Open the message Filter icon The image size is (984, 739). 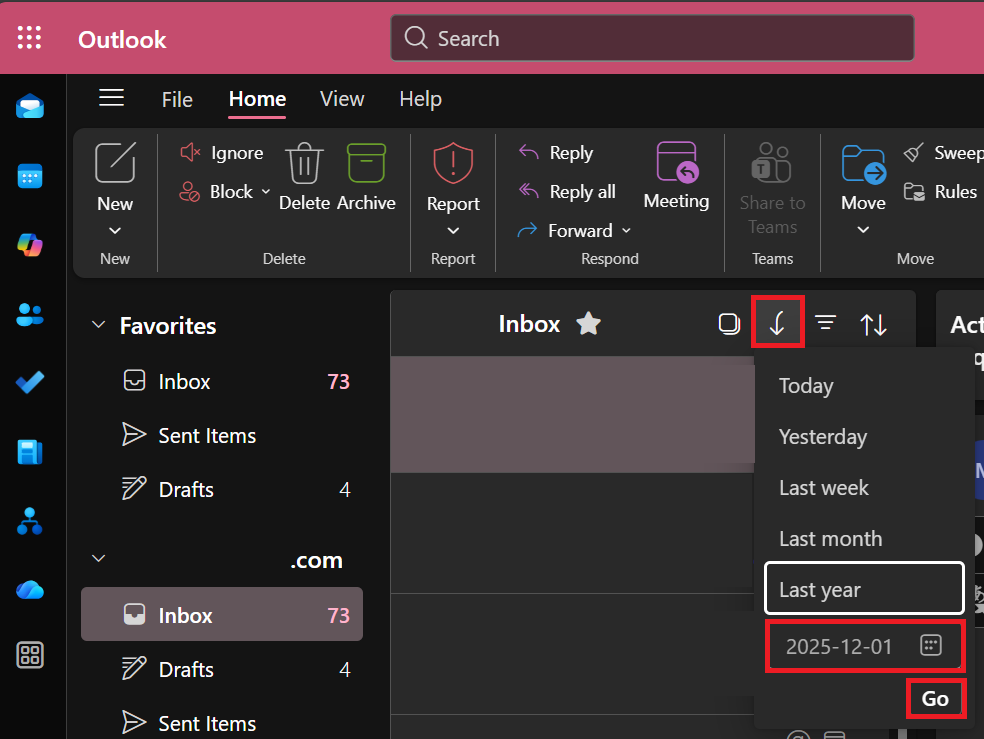coord(825,323)
